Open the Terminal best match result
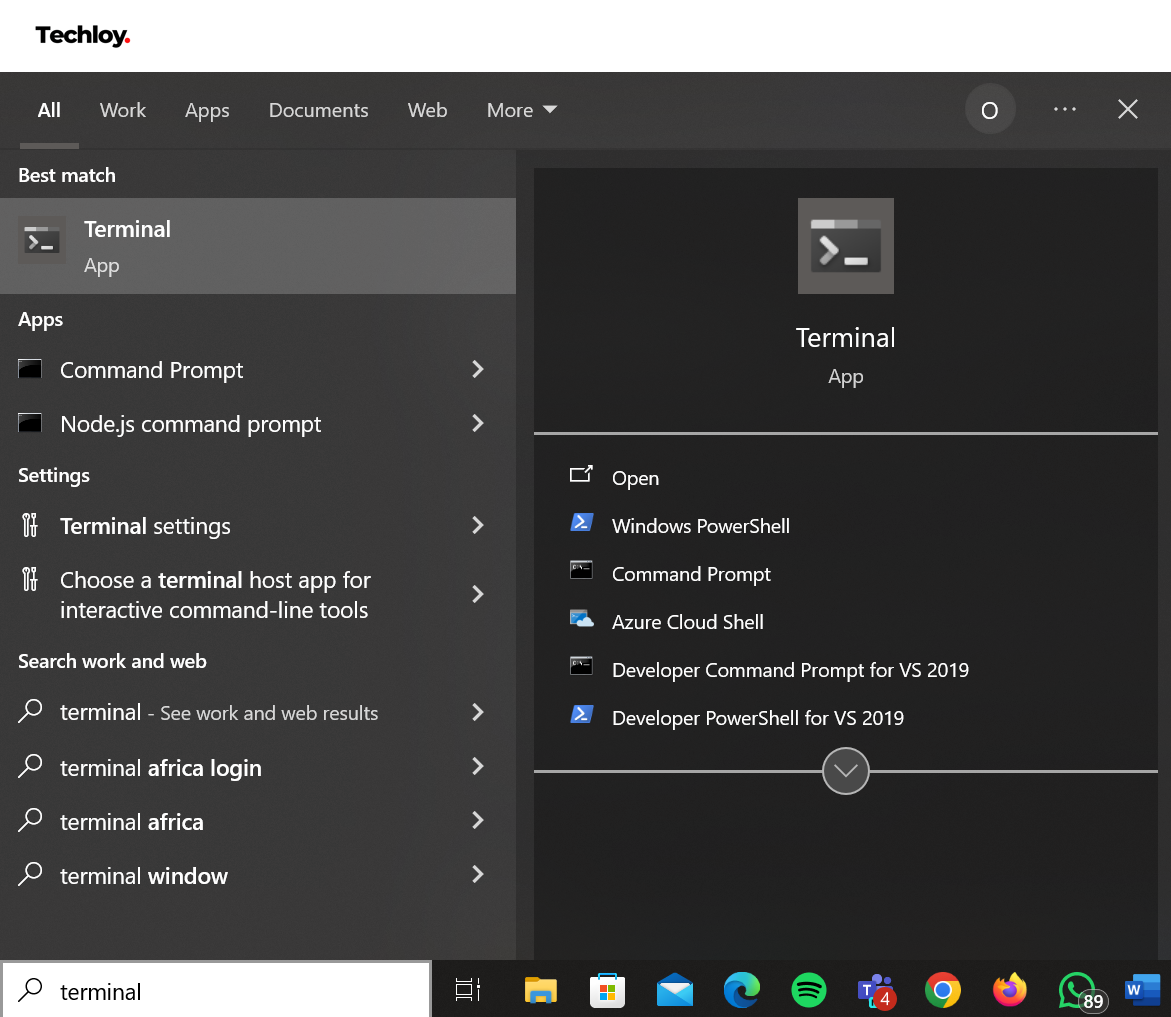 (x=258, y=246)
